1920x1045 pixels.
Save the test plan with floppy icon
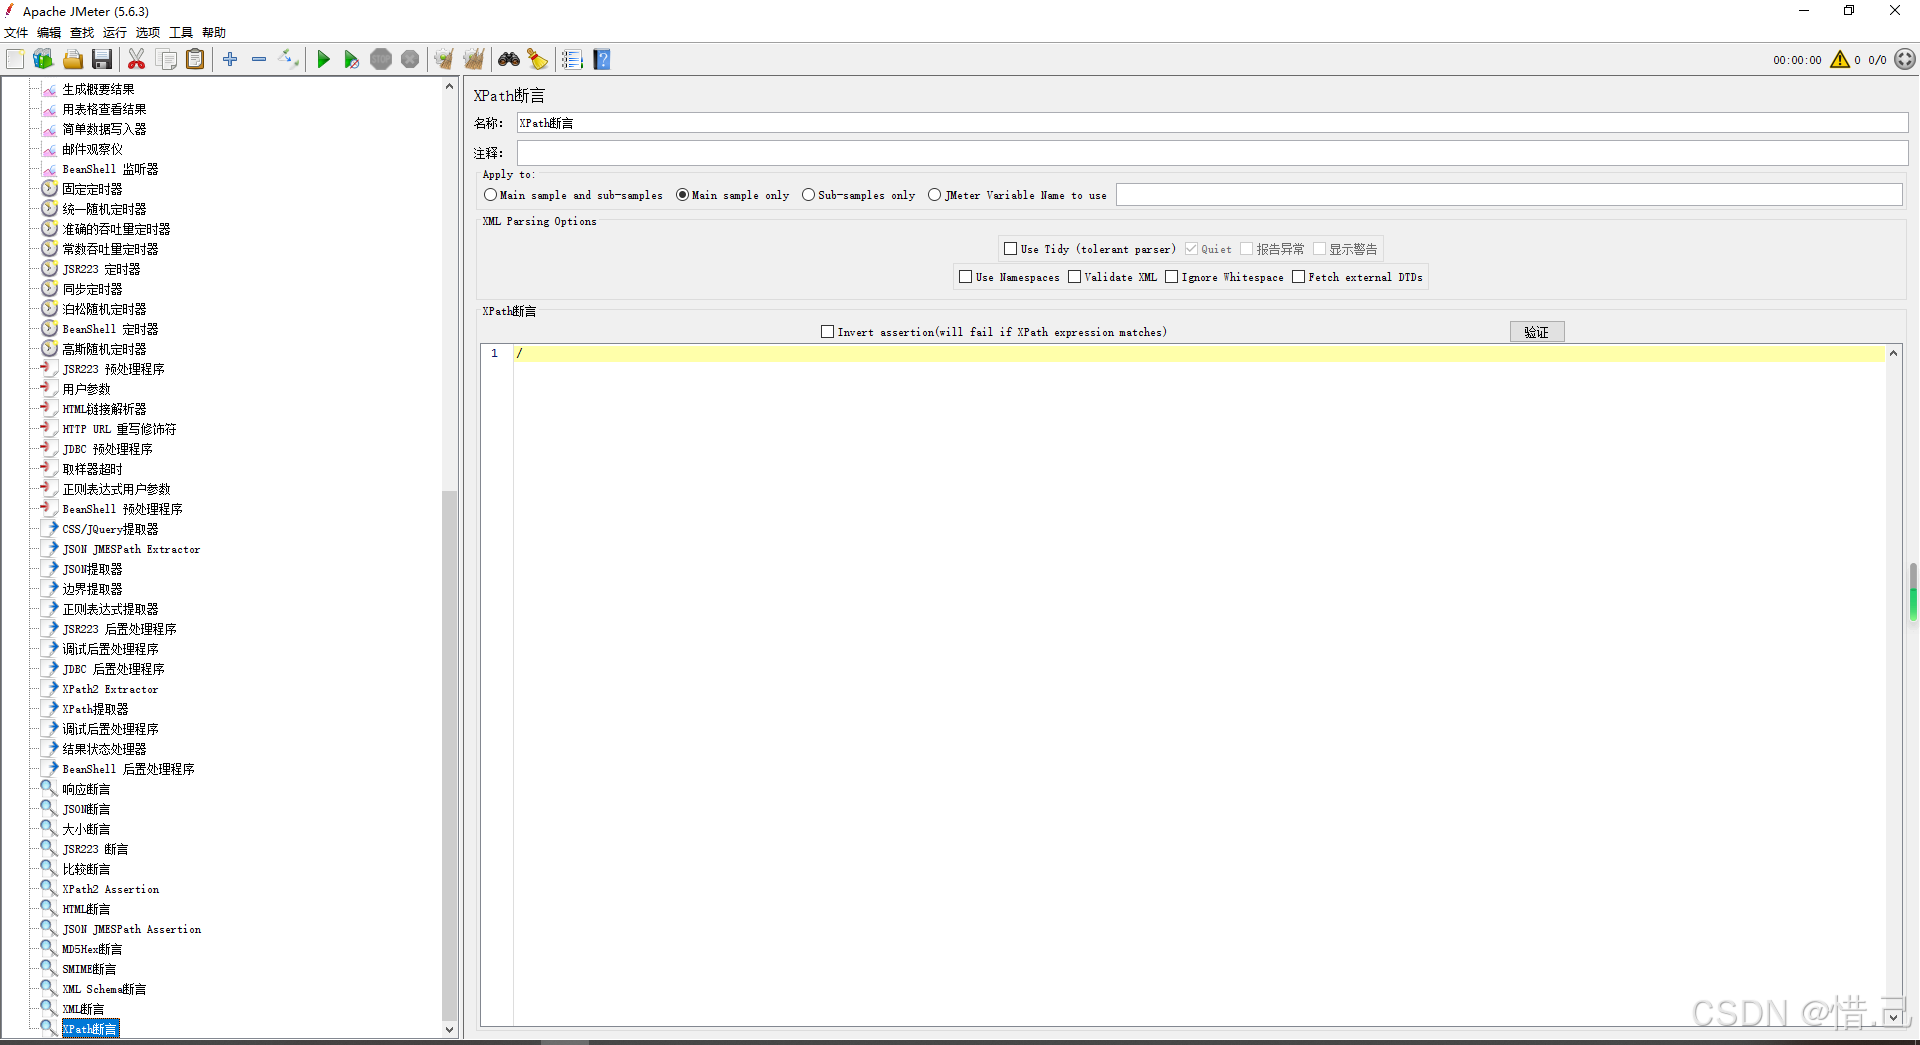(x=102, y=60)
